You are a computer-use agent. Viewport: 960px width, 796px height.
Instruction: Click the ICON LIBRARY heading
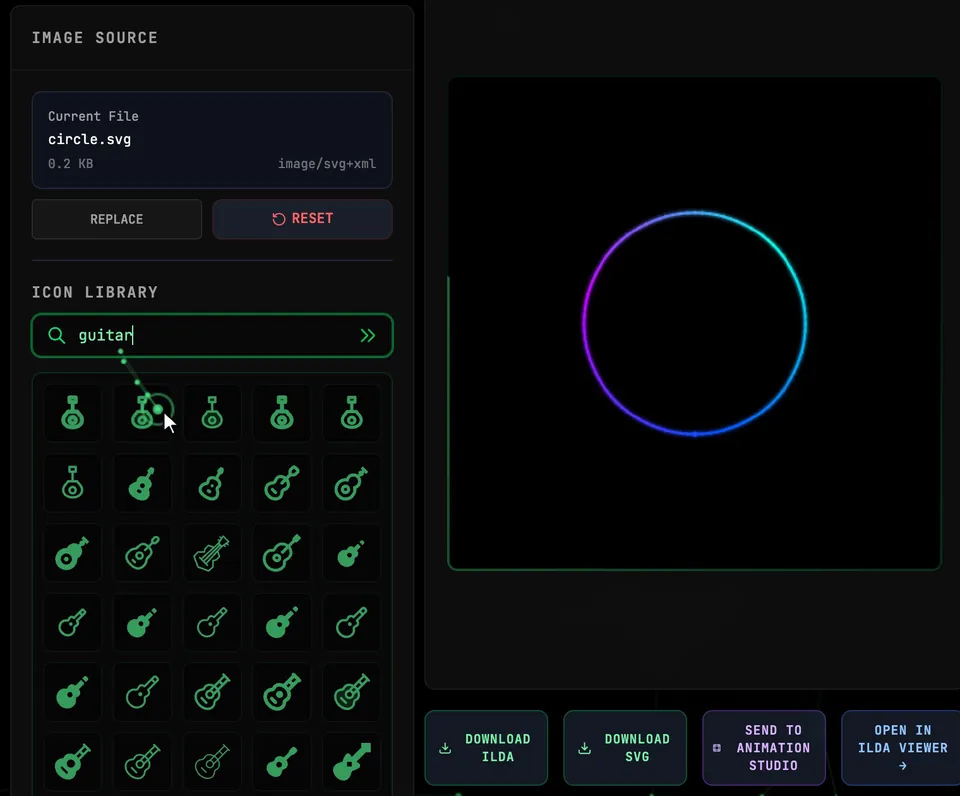point(95,292)
